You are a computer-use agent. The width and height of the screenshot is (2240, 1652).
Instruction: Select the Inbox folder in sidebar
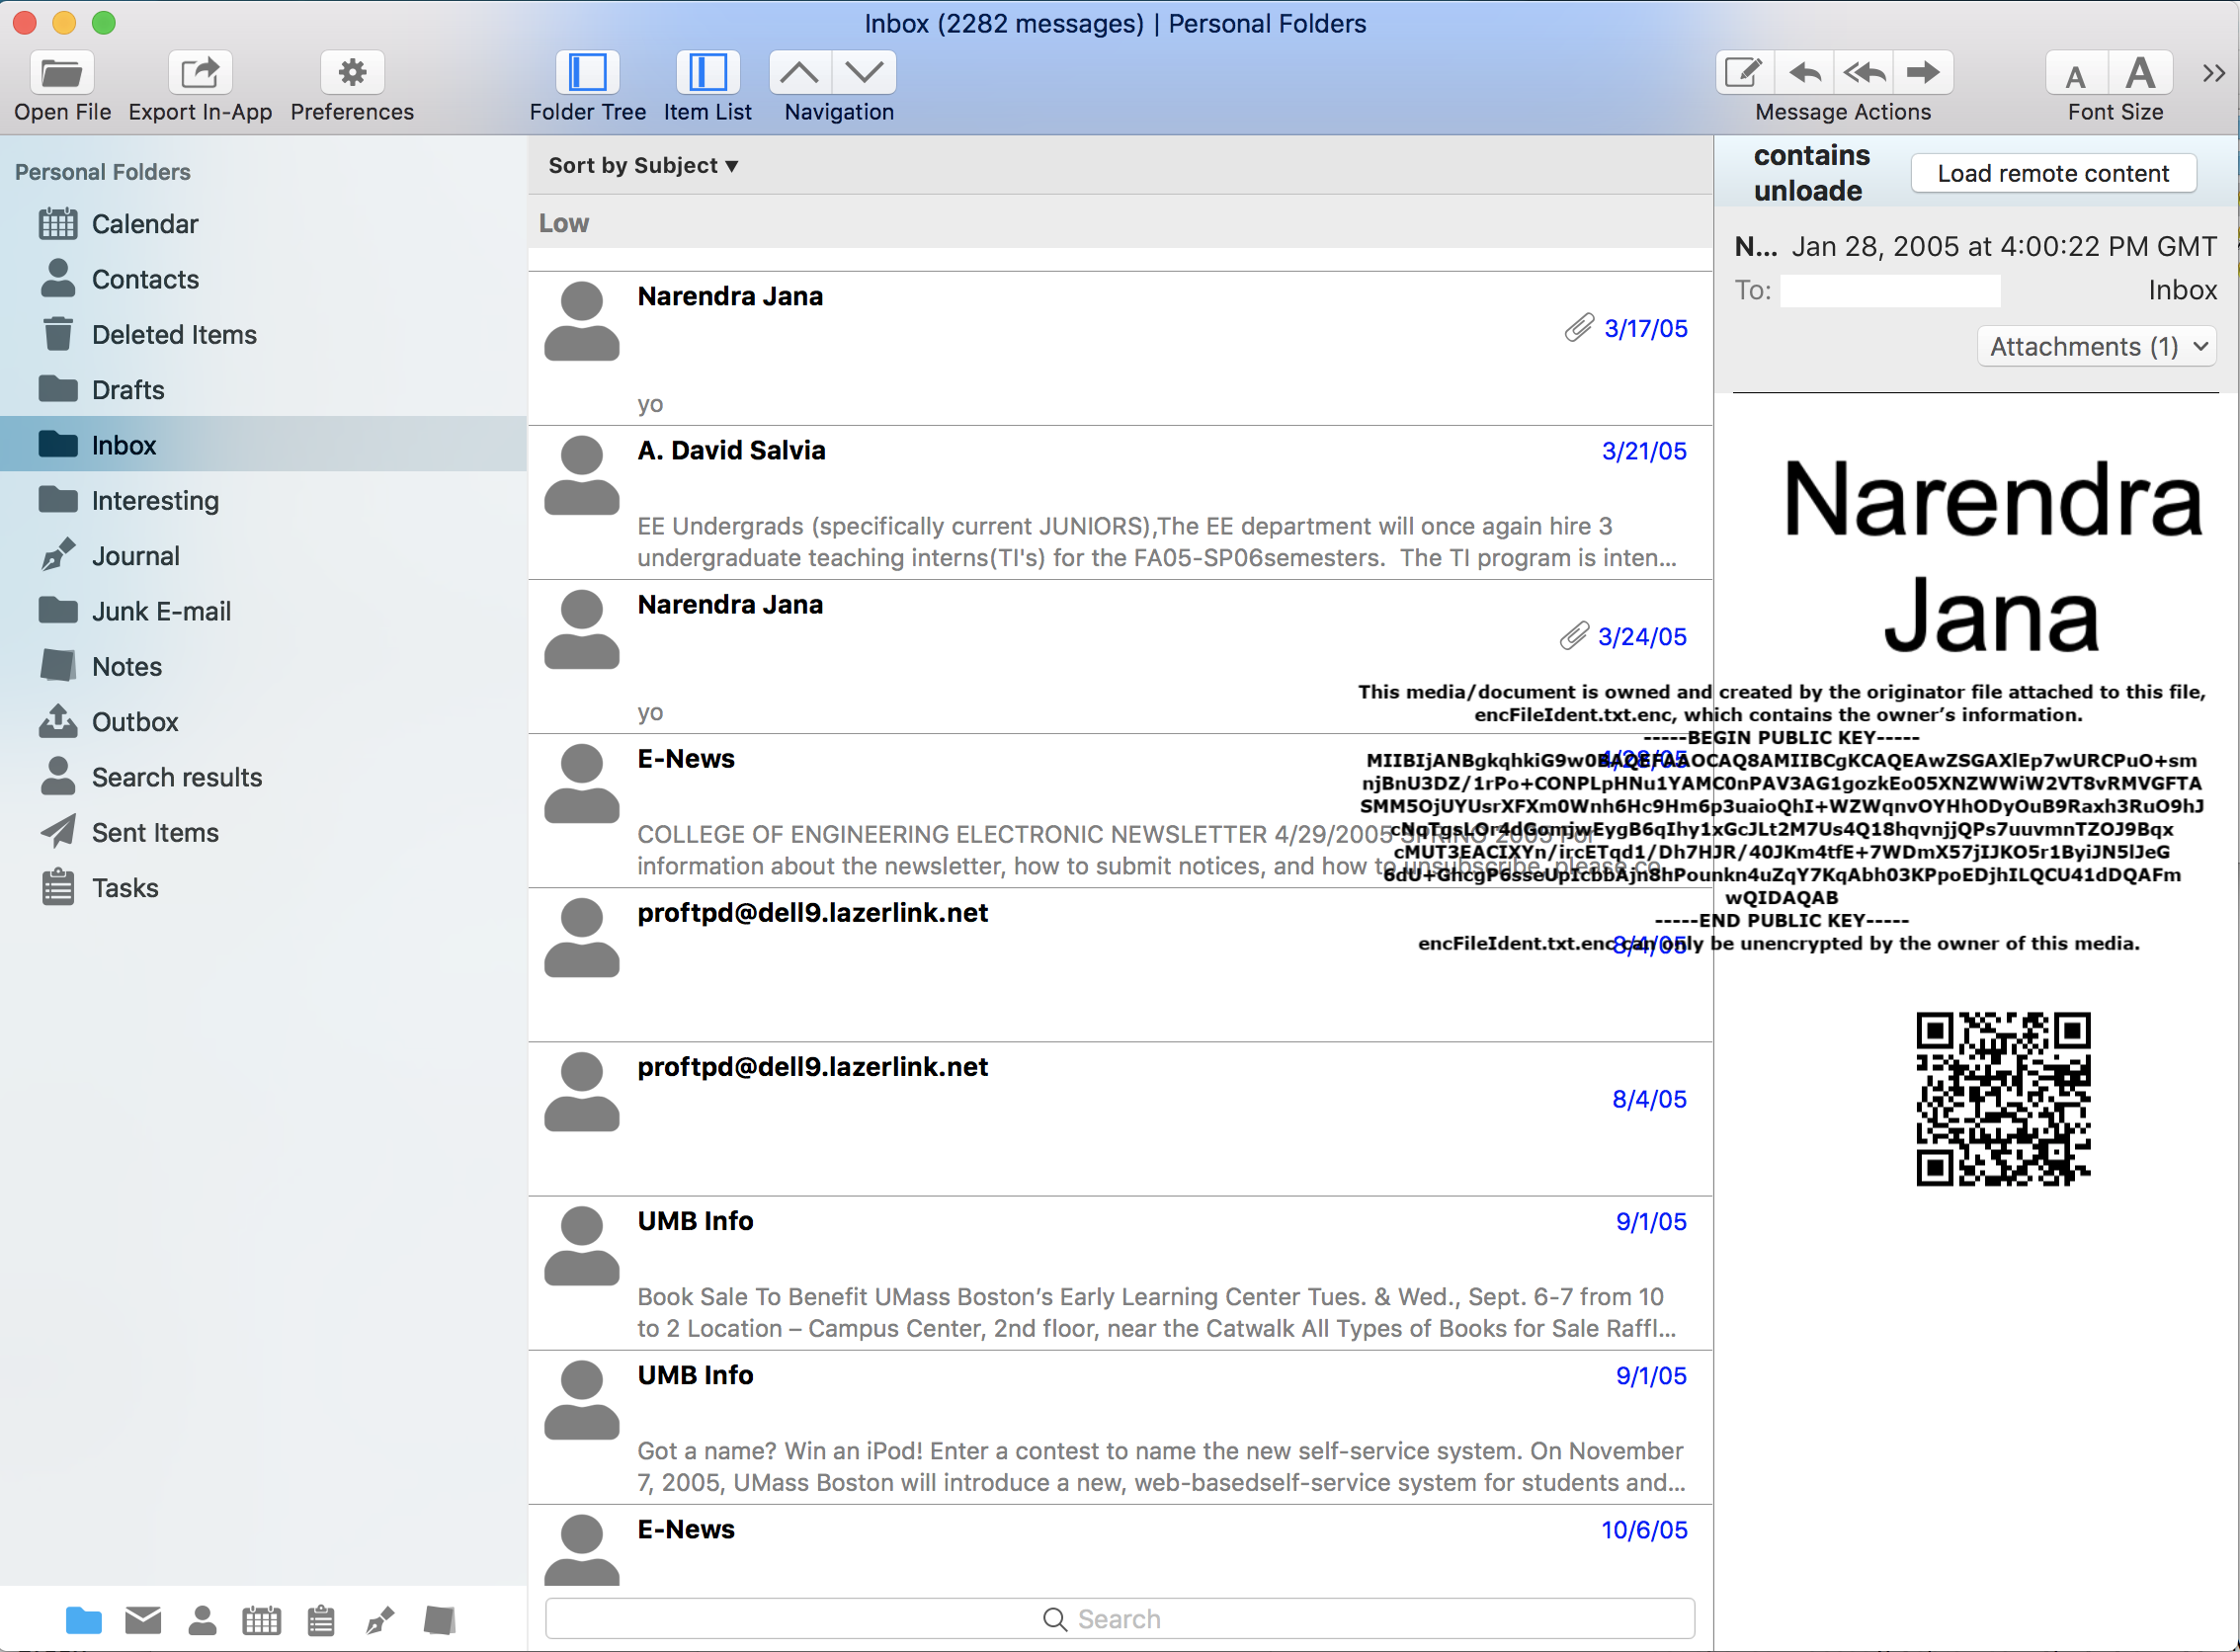(x=125, y=446)
